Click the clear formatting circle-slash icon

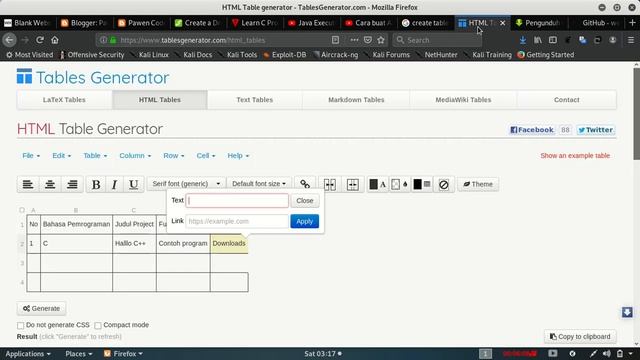point(444,184)
